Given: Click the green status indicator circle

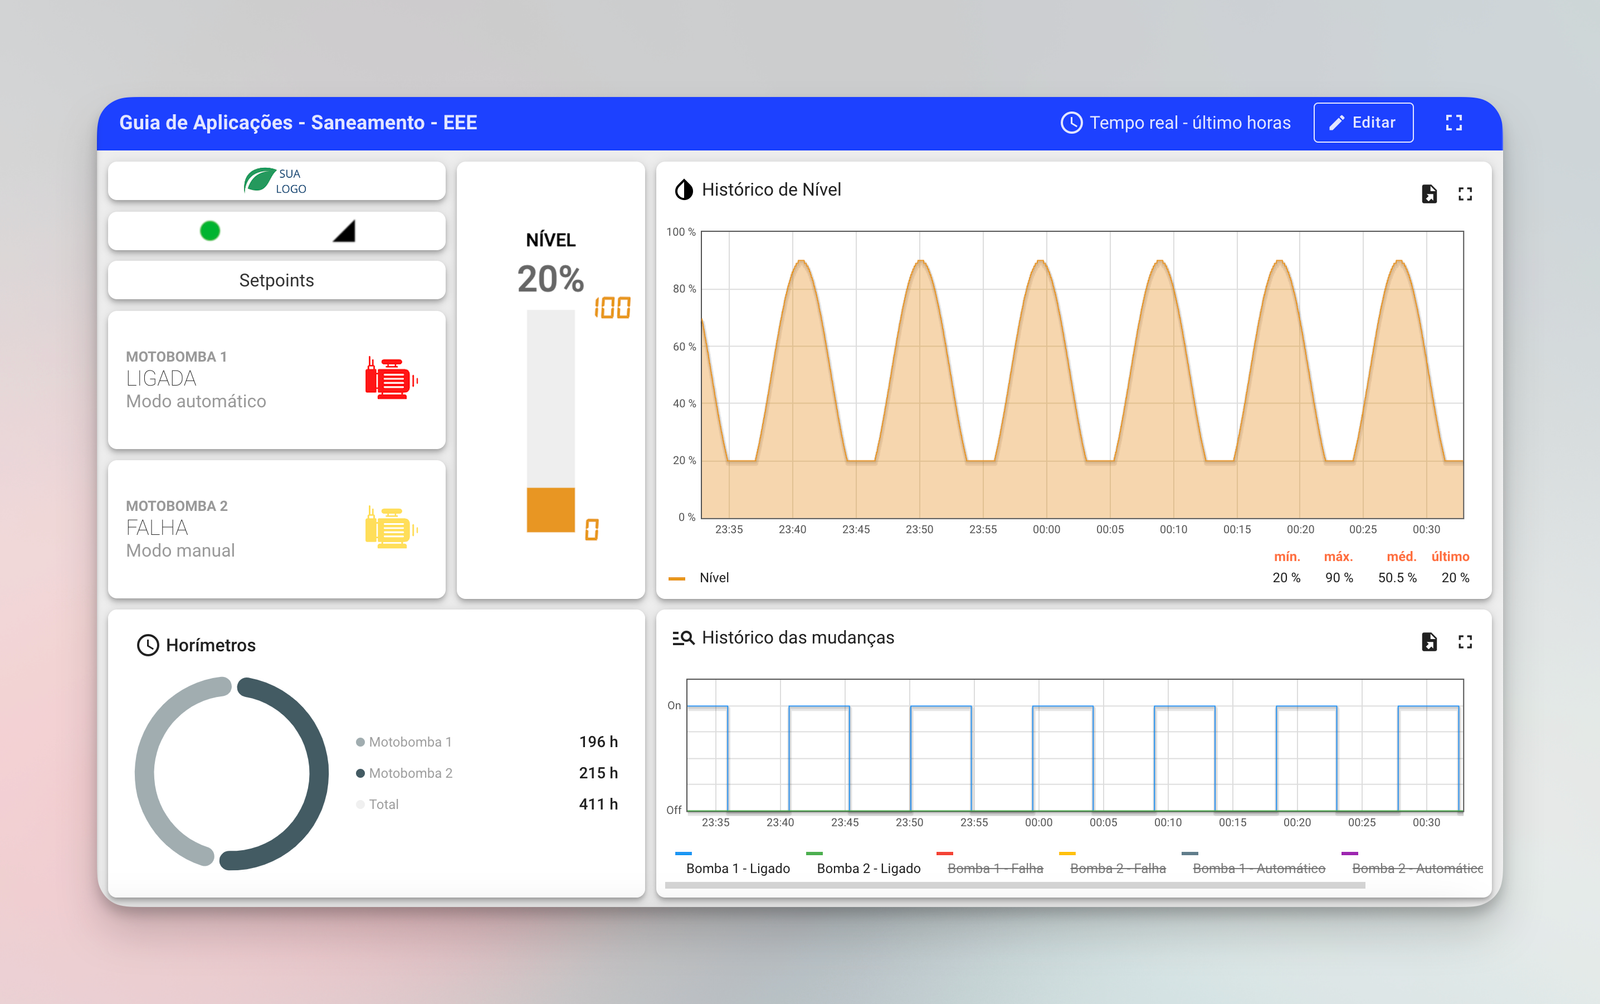Looking at the screenshot, I should tap(210, 231).
